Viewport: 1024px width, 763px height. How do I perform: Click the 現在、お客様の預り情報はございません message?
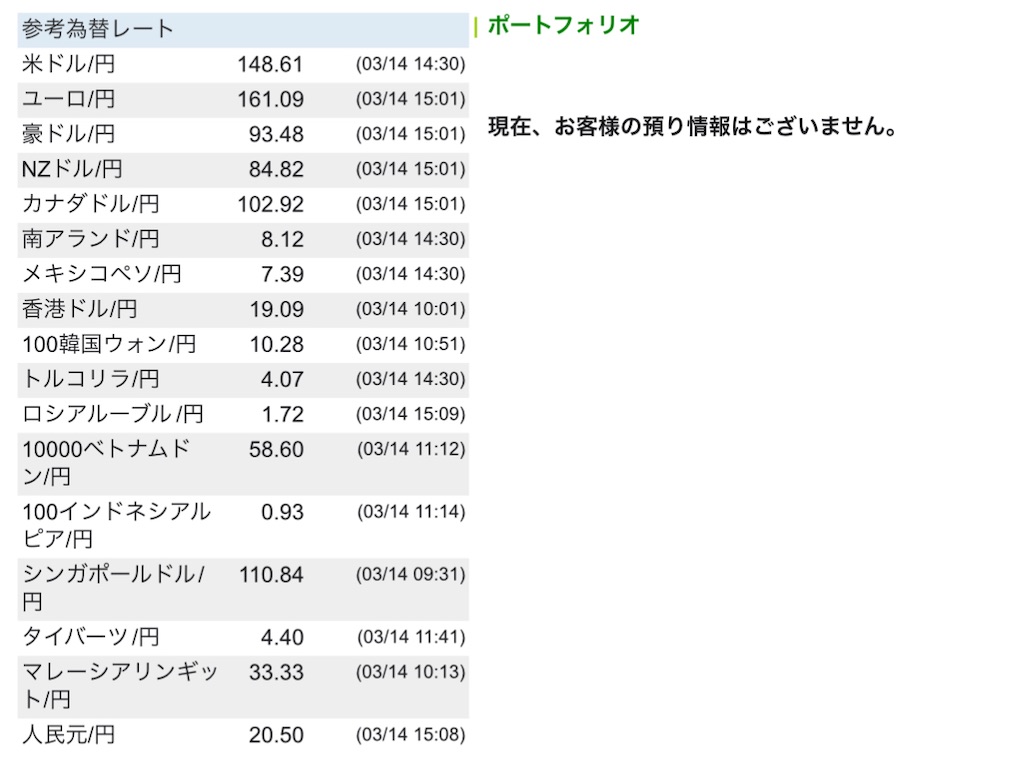693,126
